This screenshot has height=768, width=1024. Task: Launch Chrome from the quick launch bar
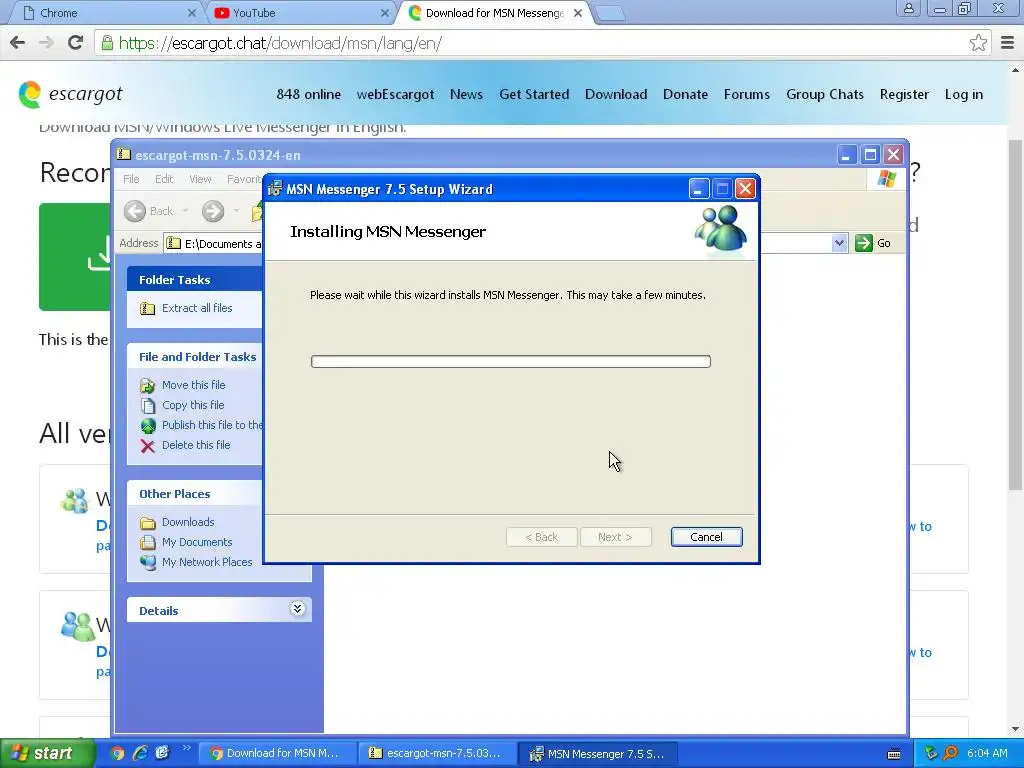[117, 753]
